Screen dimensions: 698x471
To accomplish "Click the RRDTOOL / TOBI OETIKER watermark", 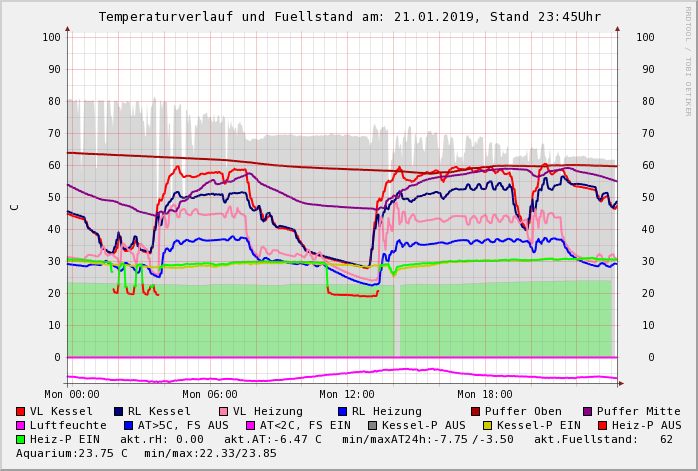I will coord(688,60).
